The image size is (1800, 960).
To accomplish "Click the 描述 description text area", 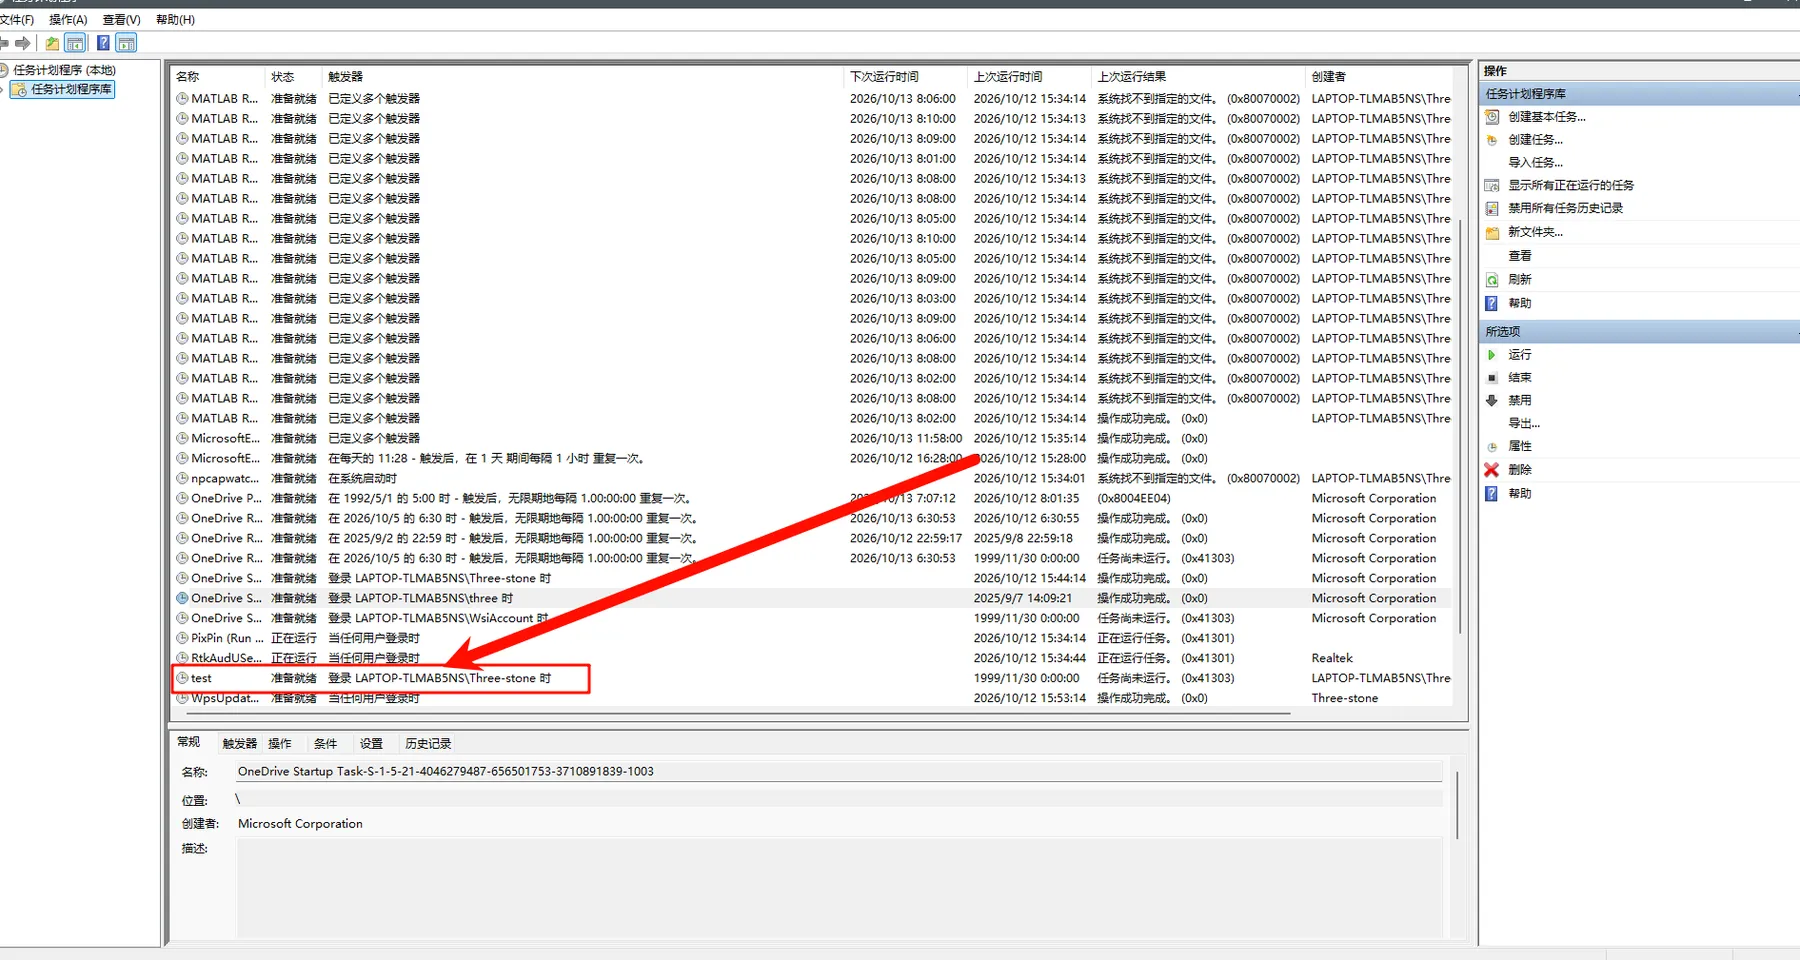I will pyautogui.click(x=839, y=888).
